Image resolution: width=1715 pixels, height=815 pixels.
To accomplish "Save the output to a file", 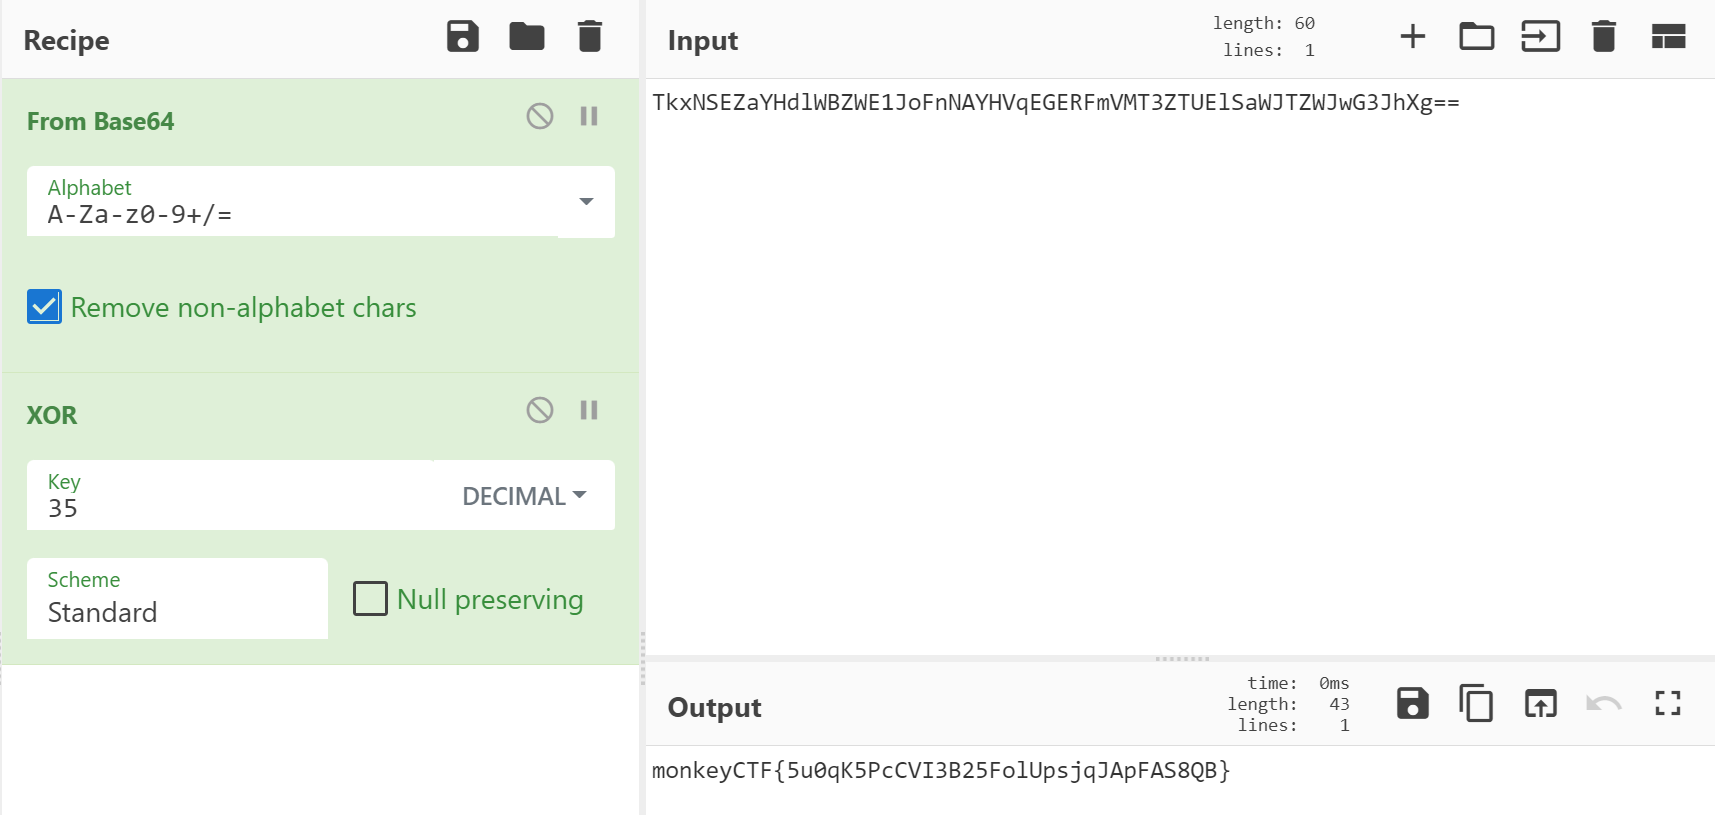I will (1412, 704).
